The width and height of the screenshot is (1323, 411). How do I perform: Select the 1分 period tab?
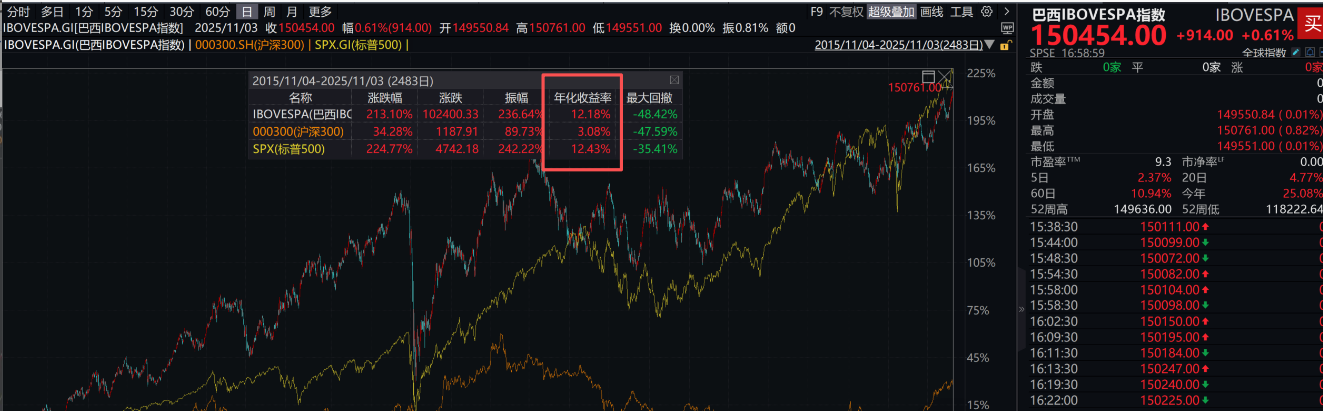[x=84, y=12]
